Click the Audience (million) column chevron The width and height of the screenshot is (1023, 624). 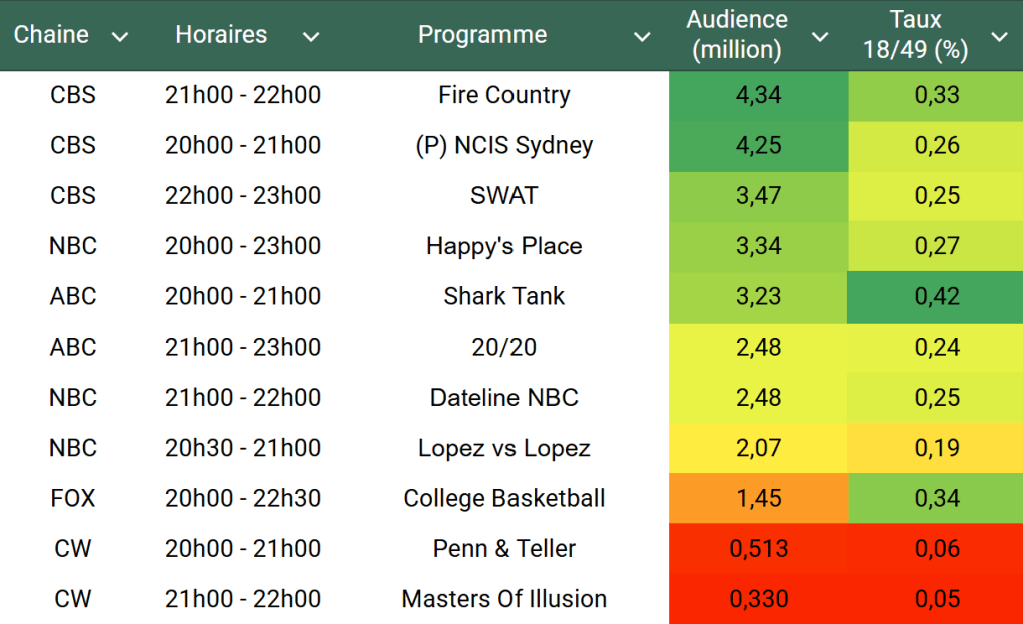coord(820,37)
